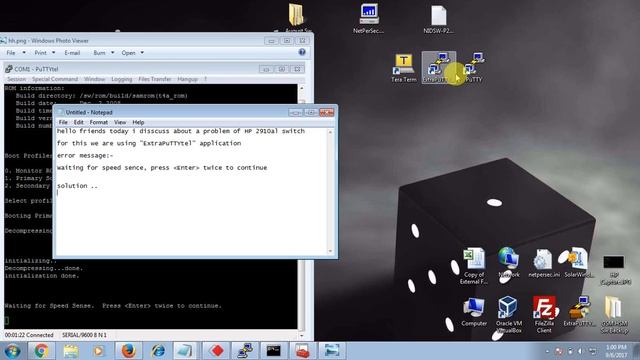
Task: Open the Photo Viewer Print dropdown
Action: click(x=44, y=53)
